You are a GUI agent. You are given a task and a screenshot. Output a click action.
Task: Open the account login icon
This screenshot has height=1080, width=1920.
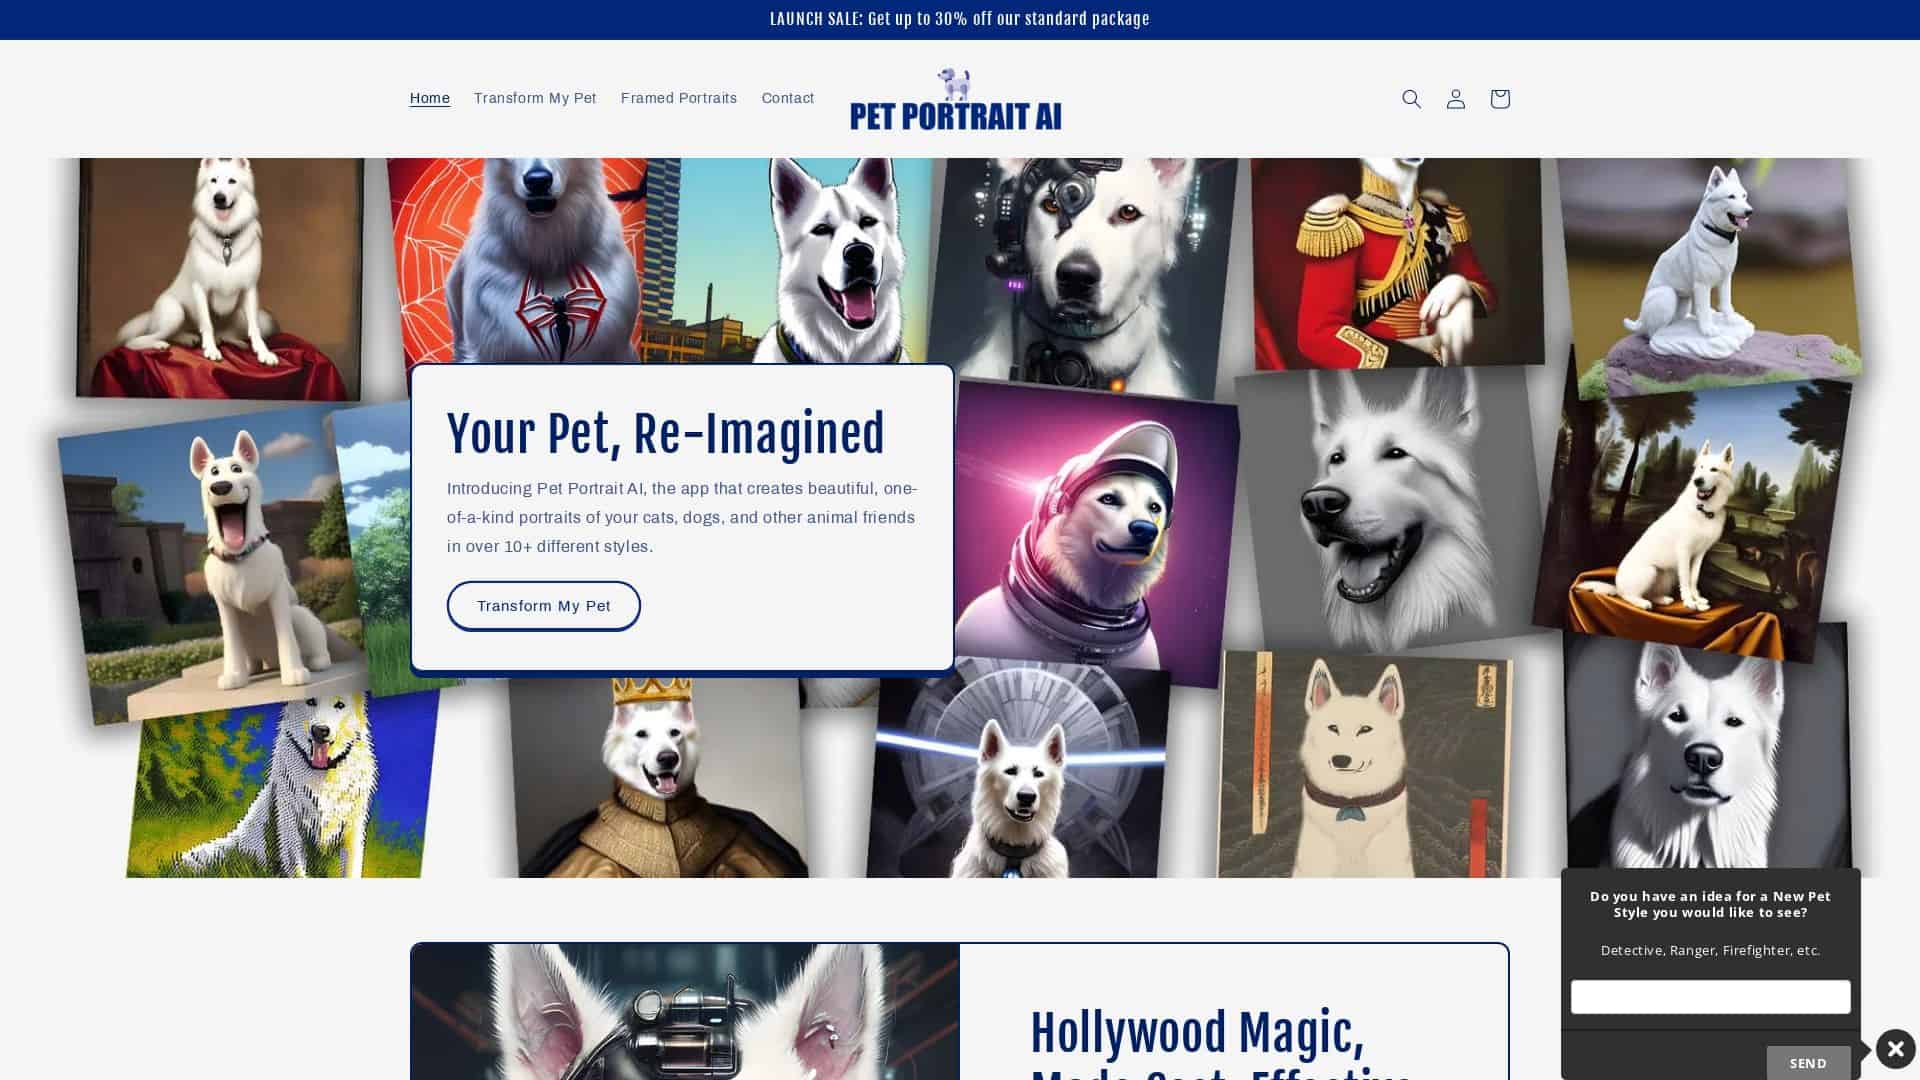[x=1455, y=99]
